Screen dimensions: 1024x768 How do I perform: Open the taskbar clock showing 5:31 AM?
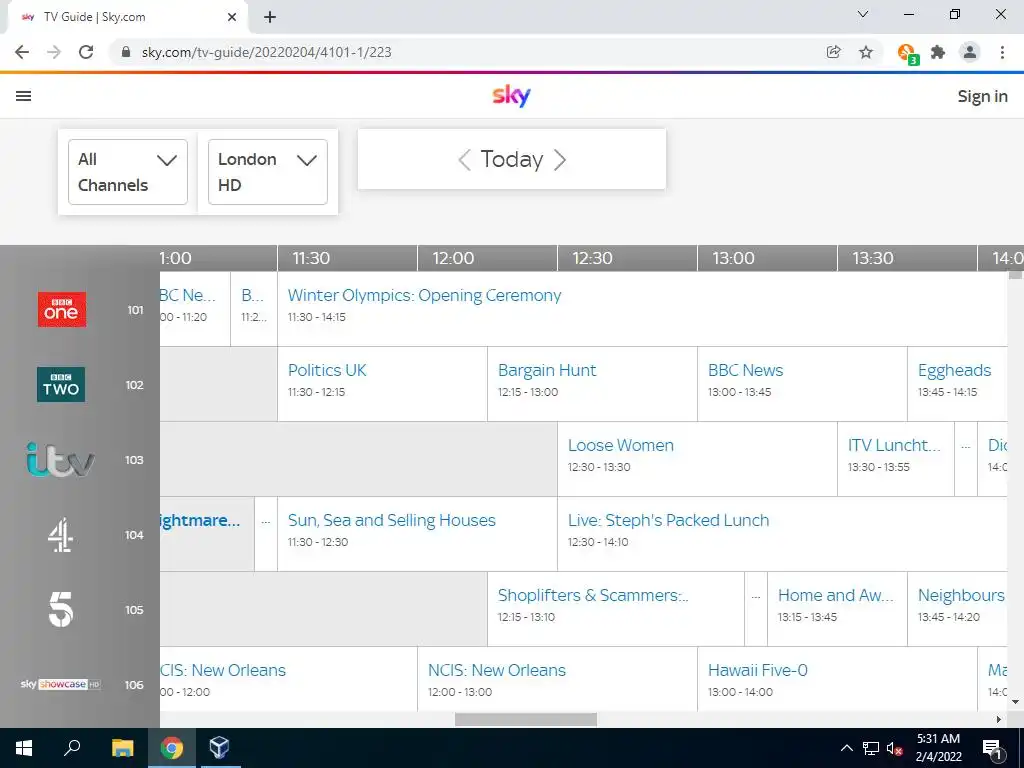938,748
